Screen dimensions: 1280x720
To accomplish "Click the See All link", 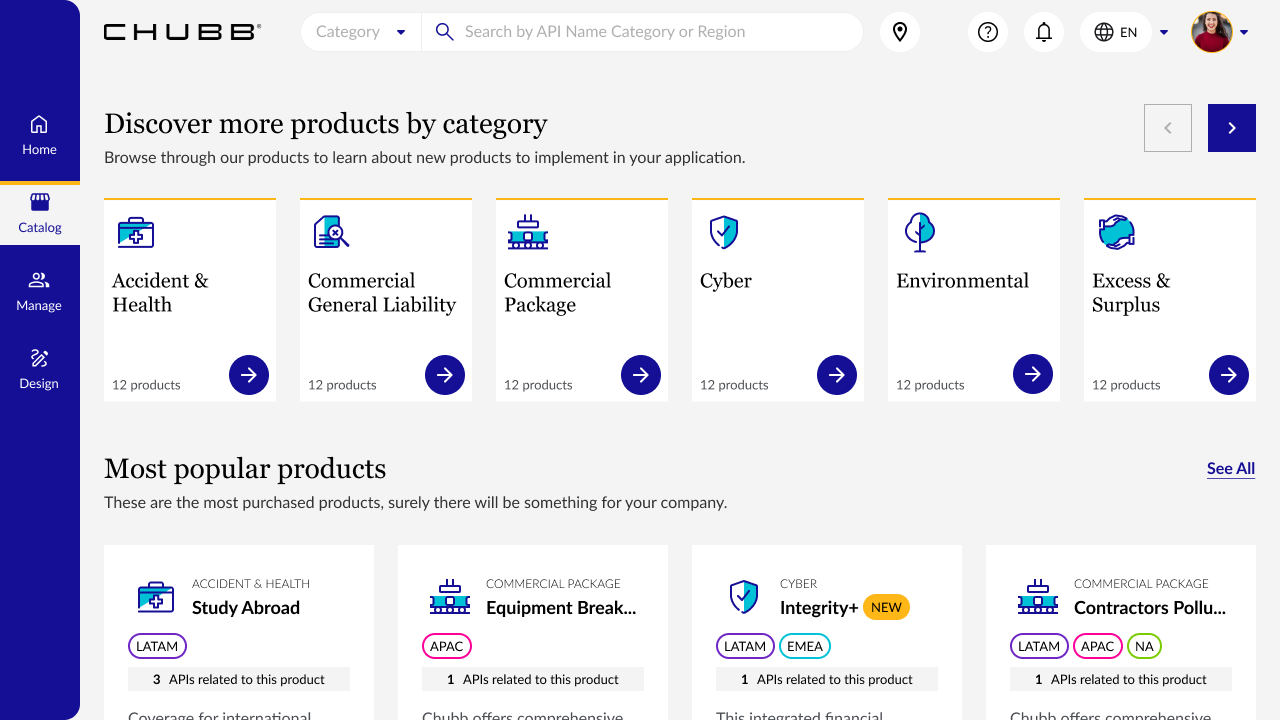I will click(1230, 468).
